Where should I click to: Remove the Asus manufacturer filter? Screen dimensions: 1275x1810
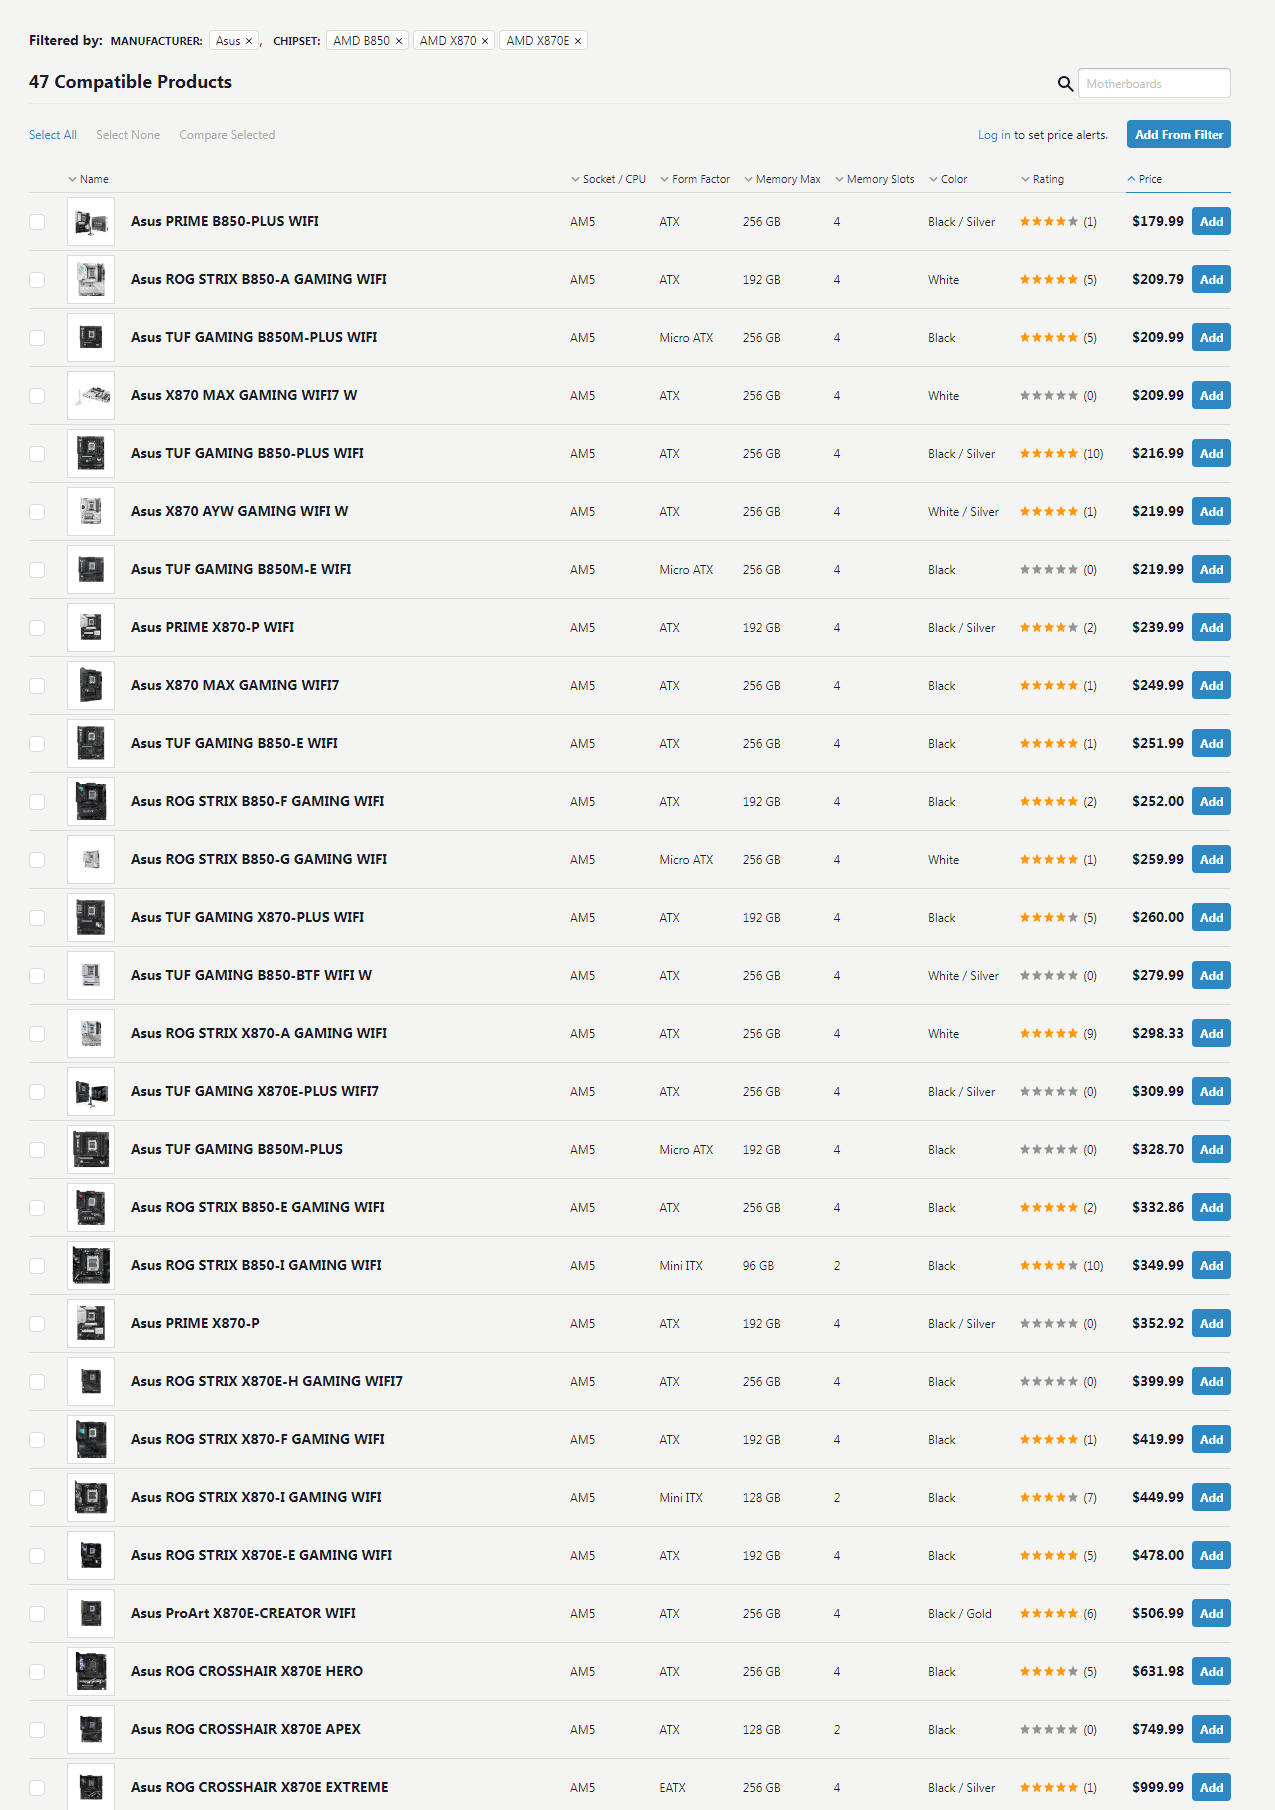249,41
